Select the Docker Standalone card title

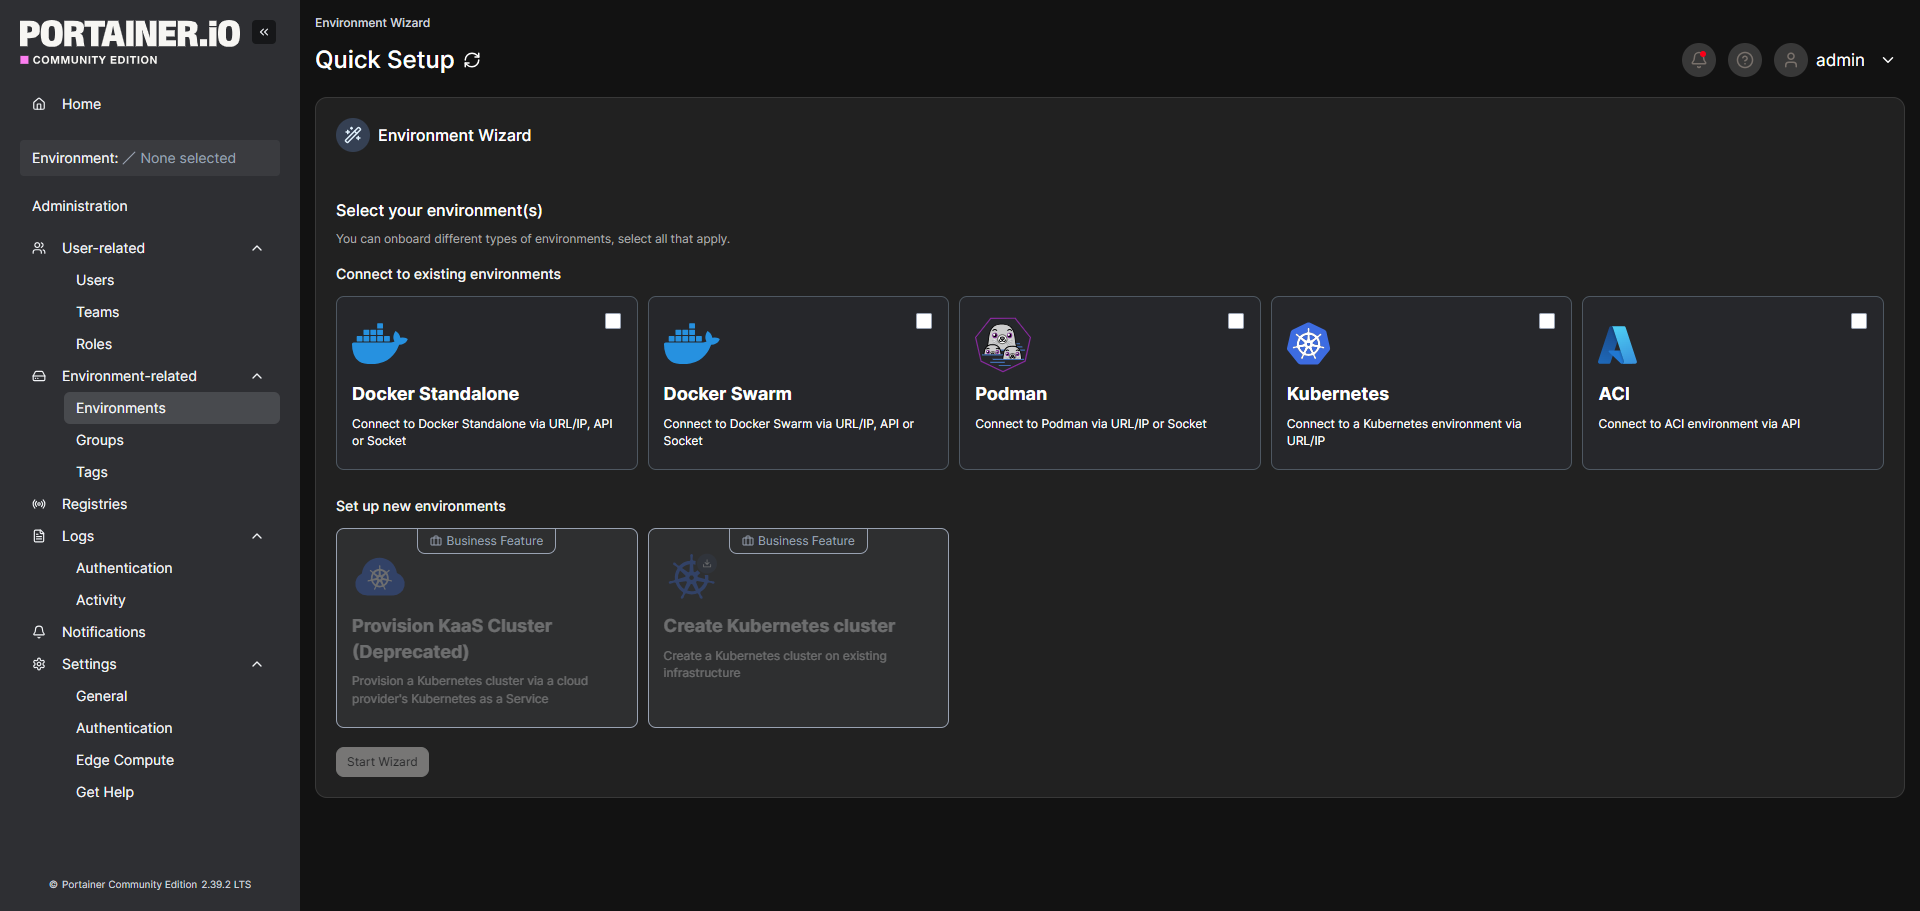coord(435,394)
